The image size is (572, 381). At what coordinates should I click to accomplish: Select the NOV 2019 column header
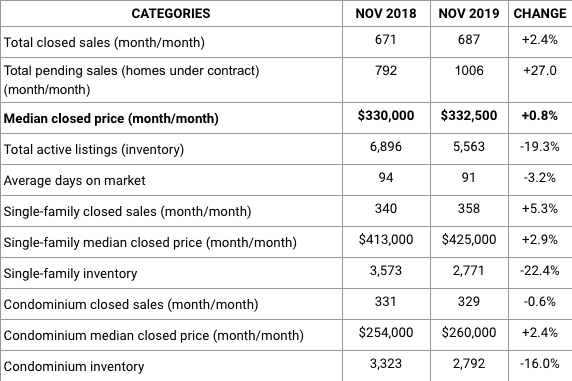point(469,14)
